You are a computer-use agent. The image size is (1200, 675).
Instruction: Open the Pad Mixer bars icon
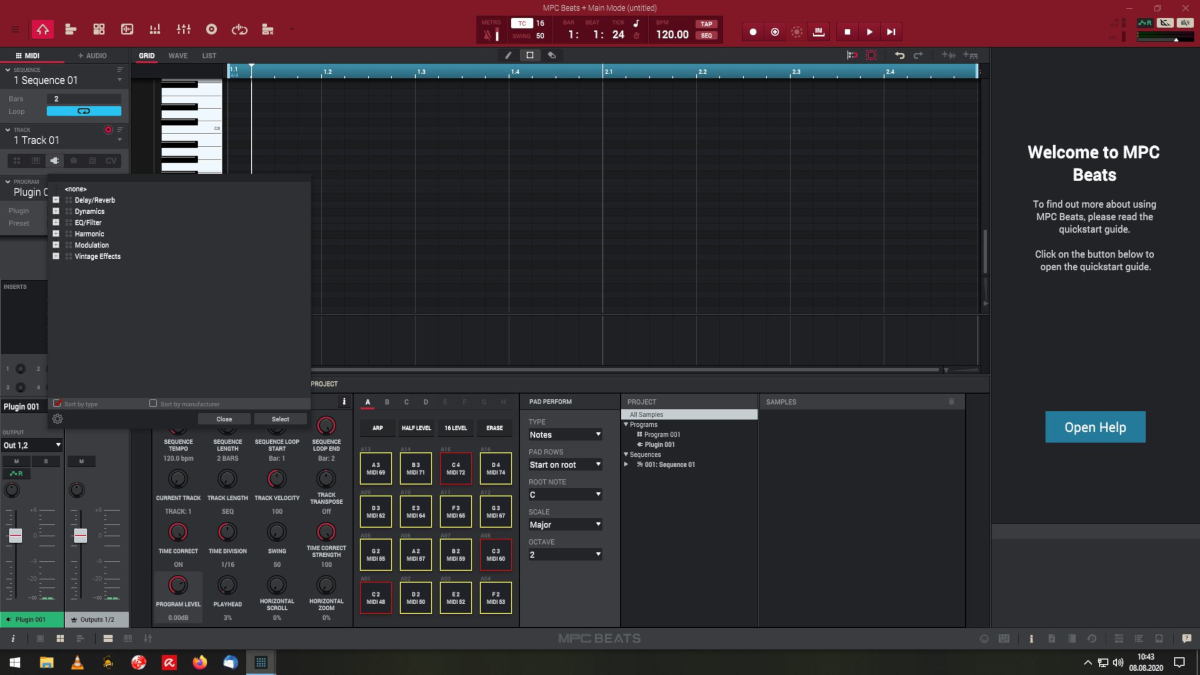point(155,30)
